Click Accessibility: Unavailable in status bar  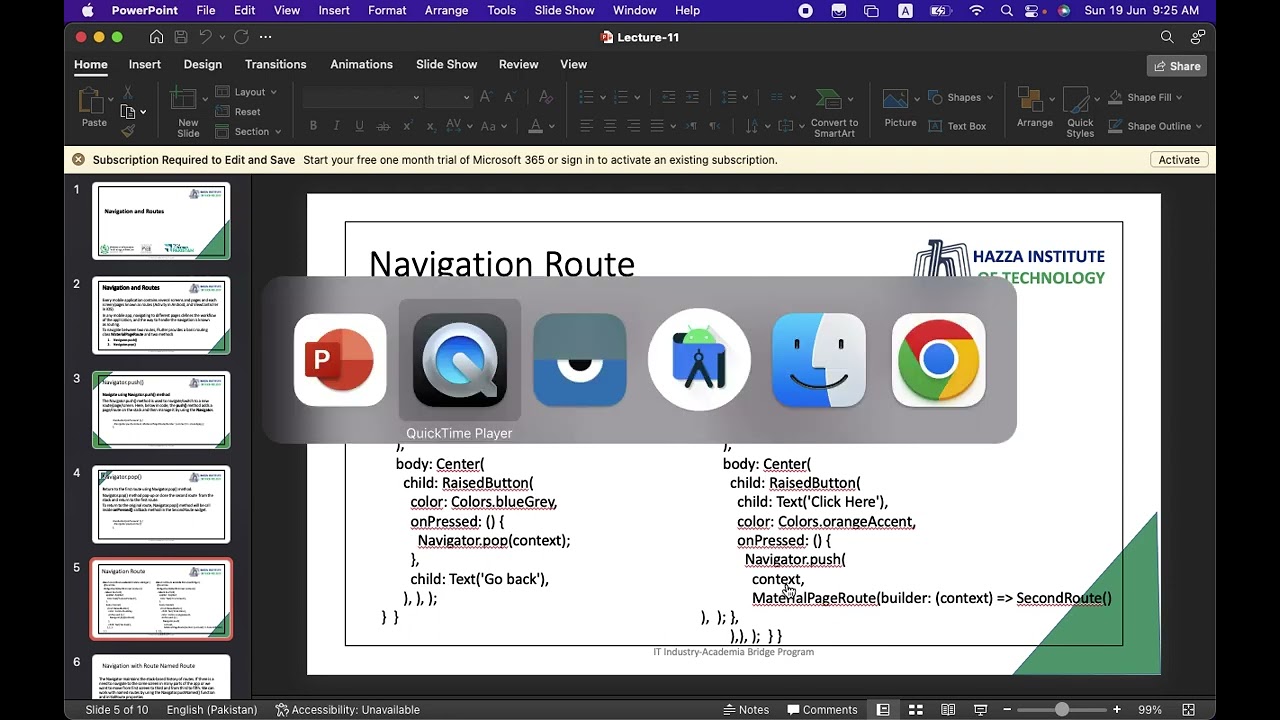coord(347,710)
